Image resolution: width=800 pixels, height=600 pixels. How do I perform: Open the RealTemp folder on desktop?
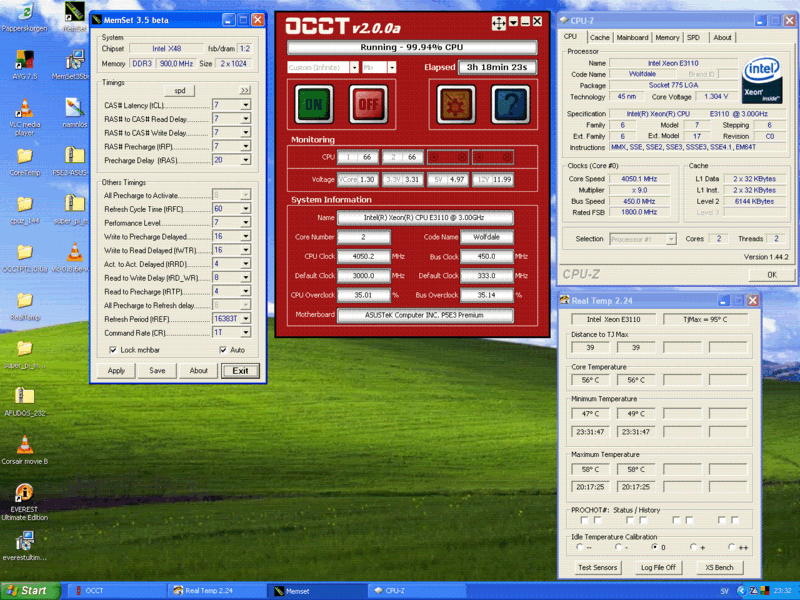coord(24,300)
